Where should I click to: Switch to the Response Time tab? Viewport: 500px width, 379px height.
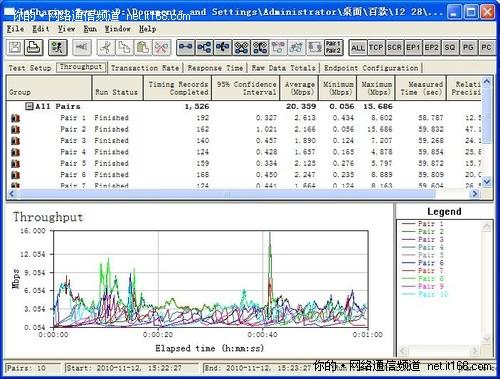[215, 68]
